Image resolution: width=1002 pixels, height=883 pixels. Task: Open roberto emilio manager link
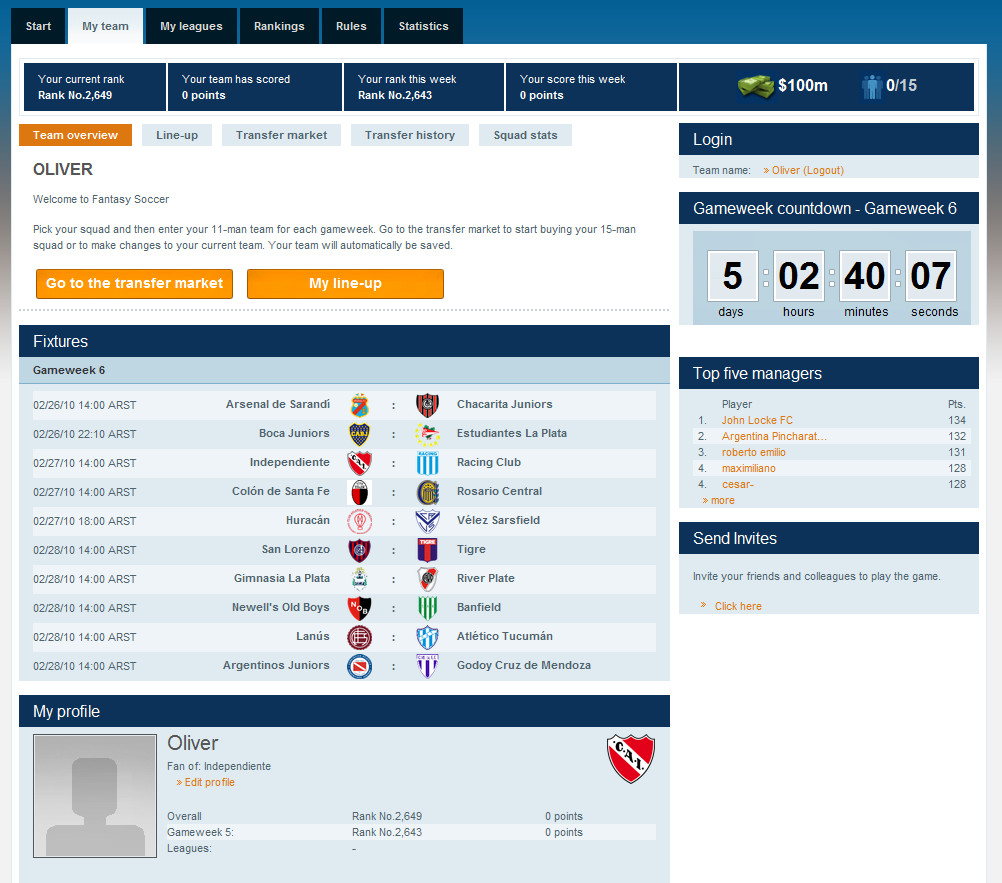coord(754,452)
